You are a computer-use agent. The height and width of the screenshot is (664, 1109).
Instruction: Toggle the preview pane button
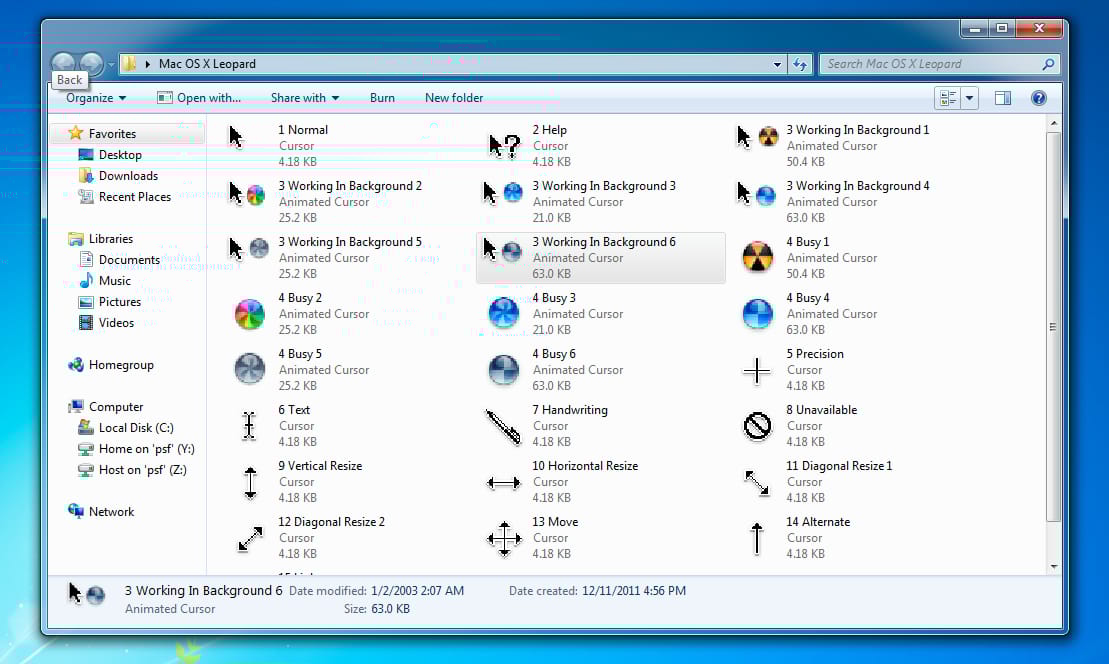tap(1003, 98)
